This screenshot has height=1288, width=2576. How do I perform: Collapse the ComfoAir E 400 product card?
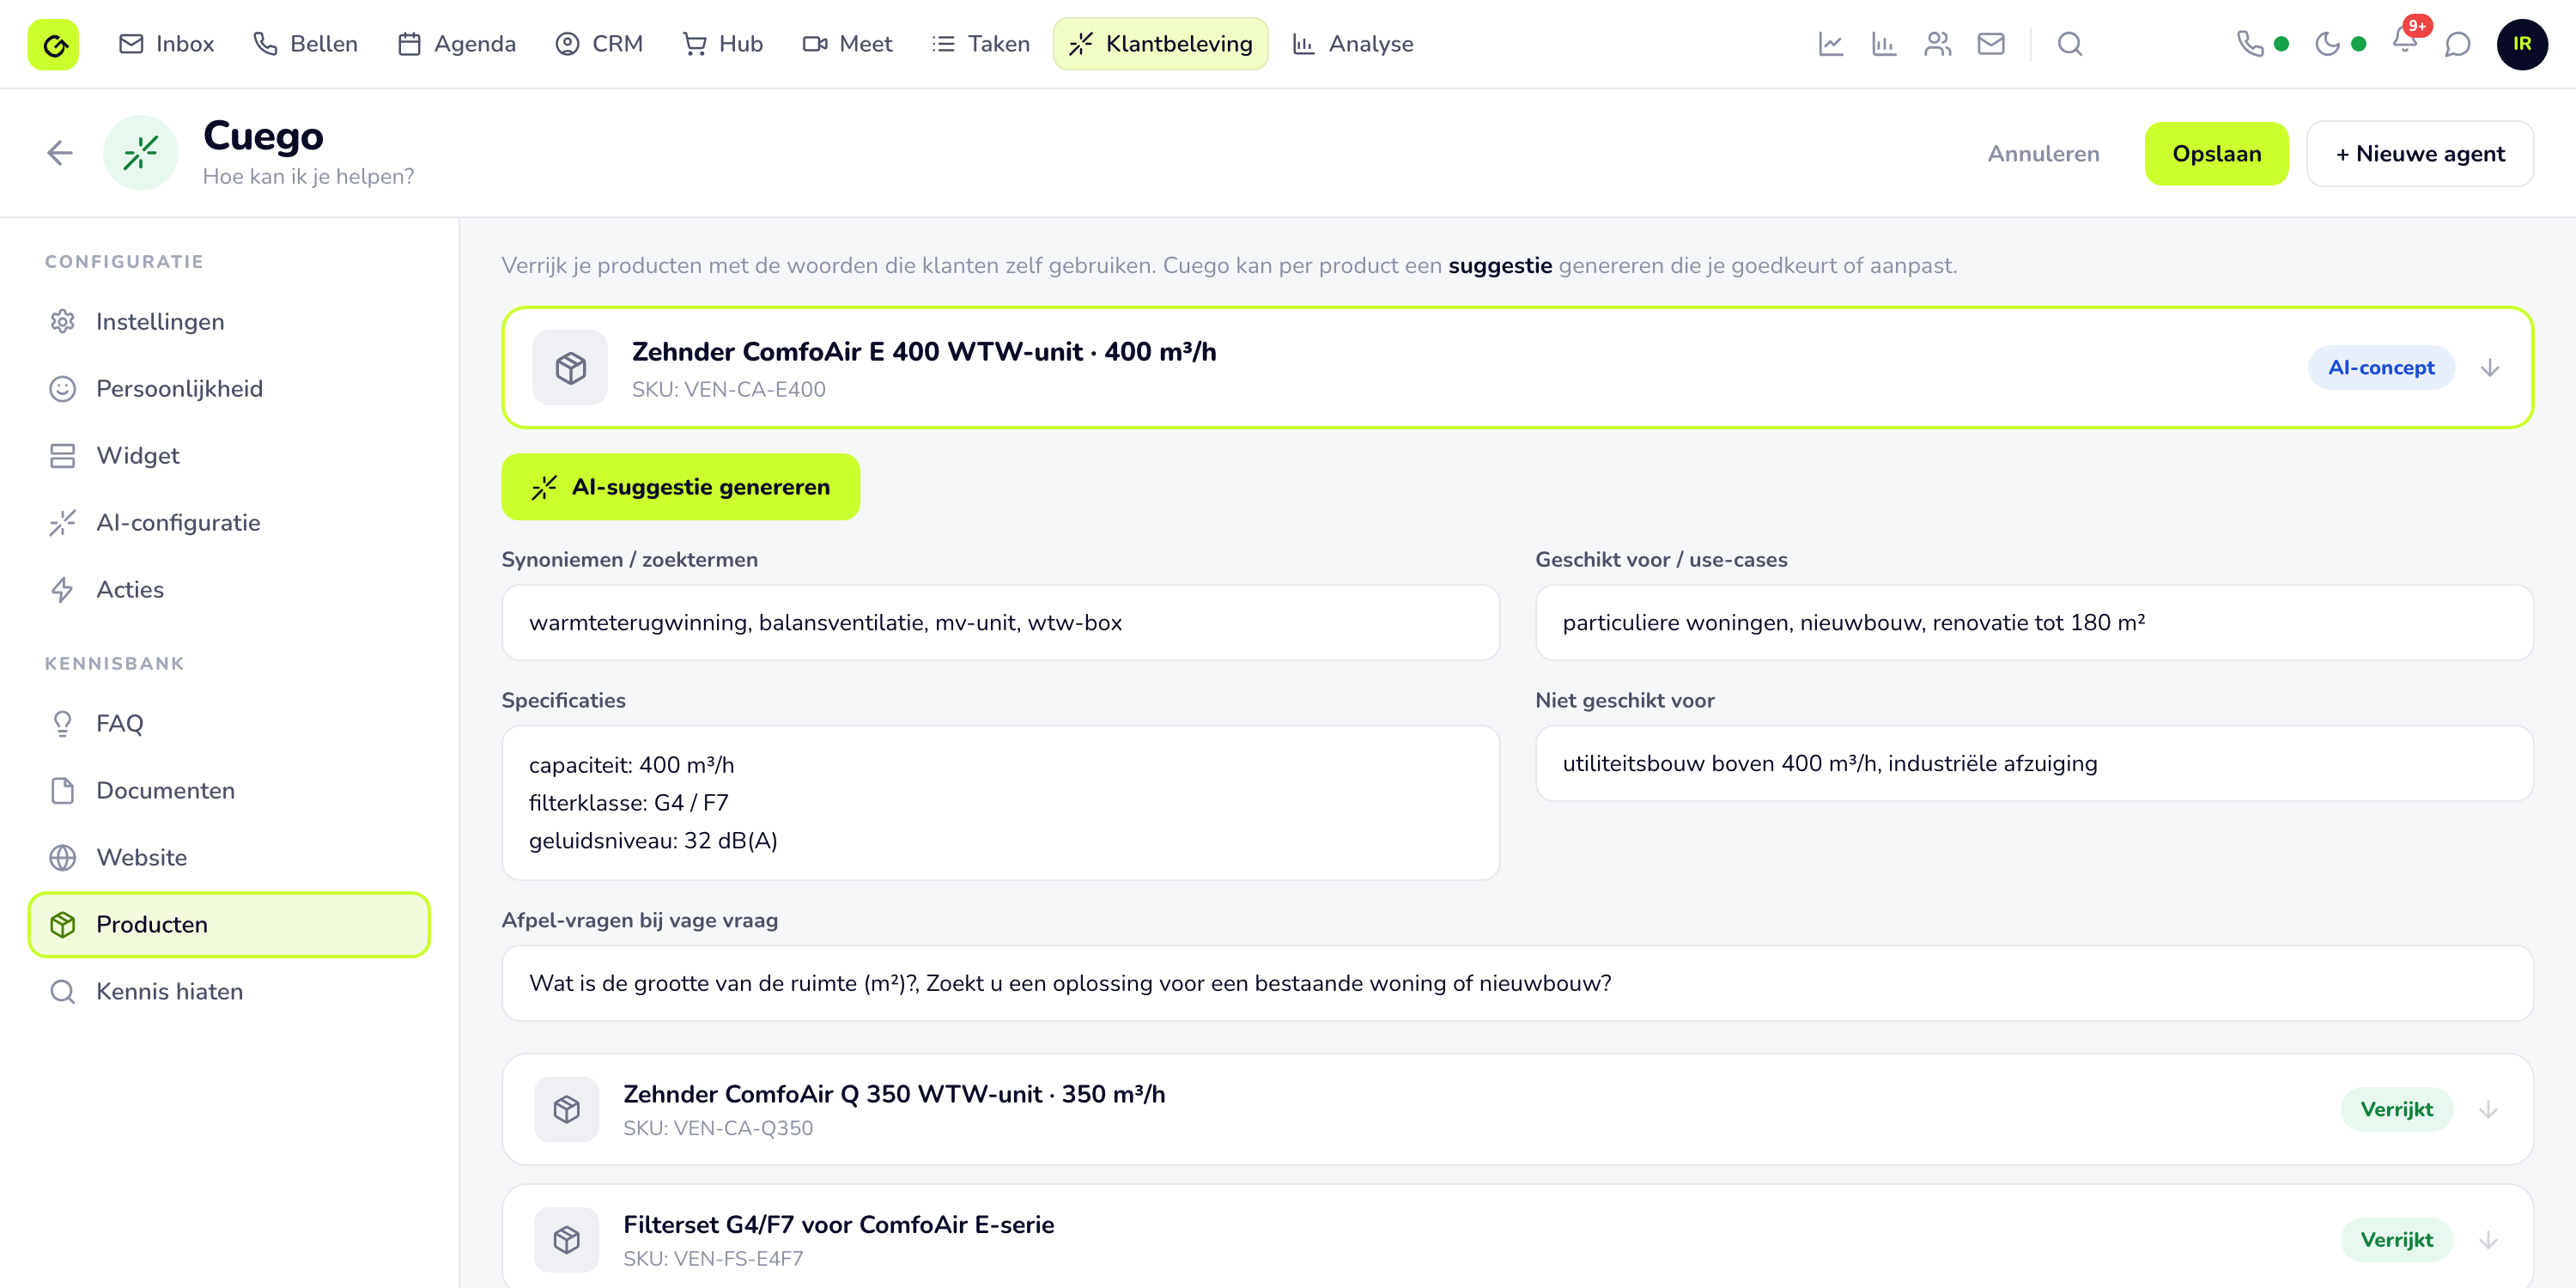click(x=2490, y=368)
